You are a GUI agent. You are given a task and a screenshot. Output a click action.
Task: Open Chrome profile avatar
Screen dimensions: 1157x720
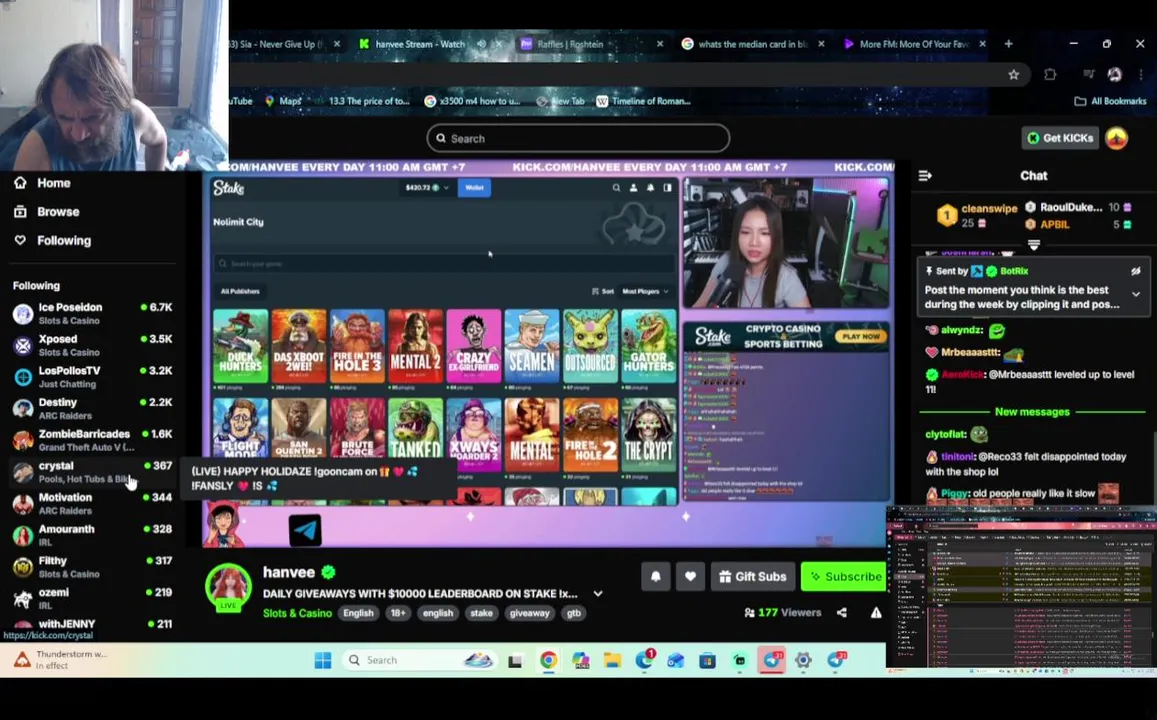point(1114,75)
